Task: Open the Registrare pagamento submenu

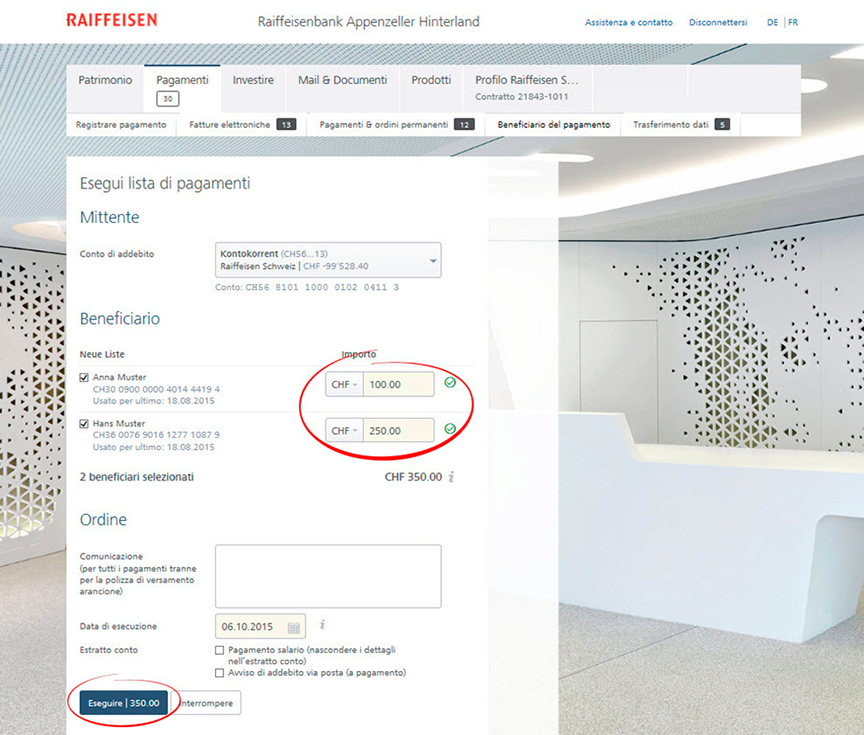Action: pos(121,125)
